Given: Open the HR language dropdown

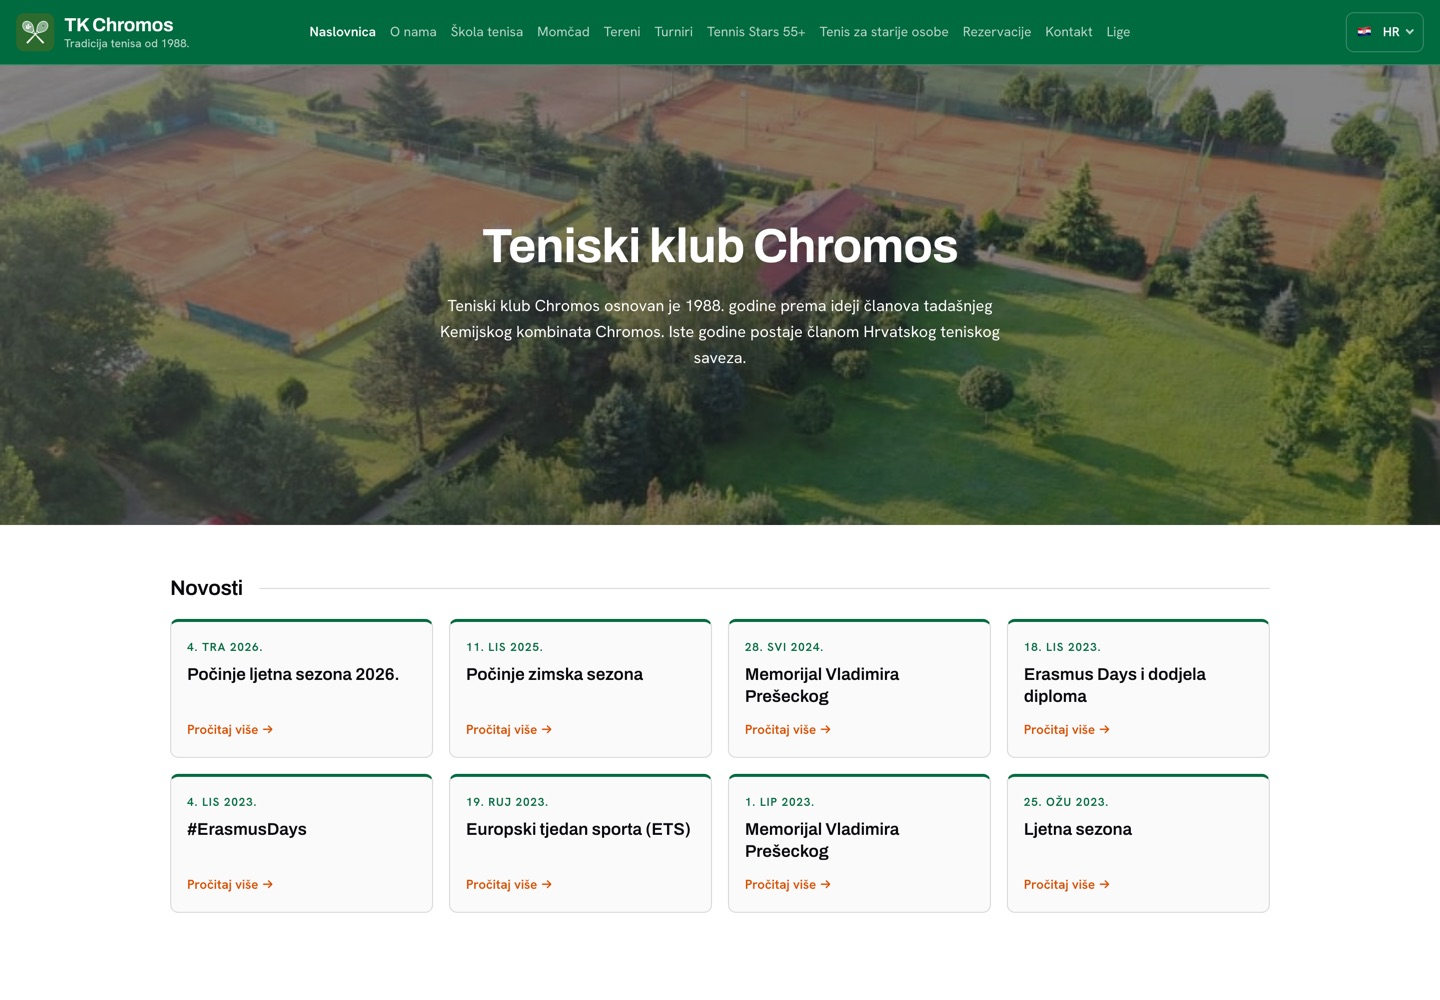Looking at the screenshot, I should tap(1384, 32).
